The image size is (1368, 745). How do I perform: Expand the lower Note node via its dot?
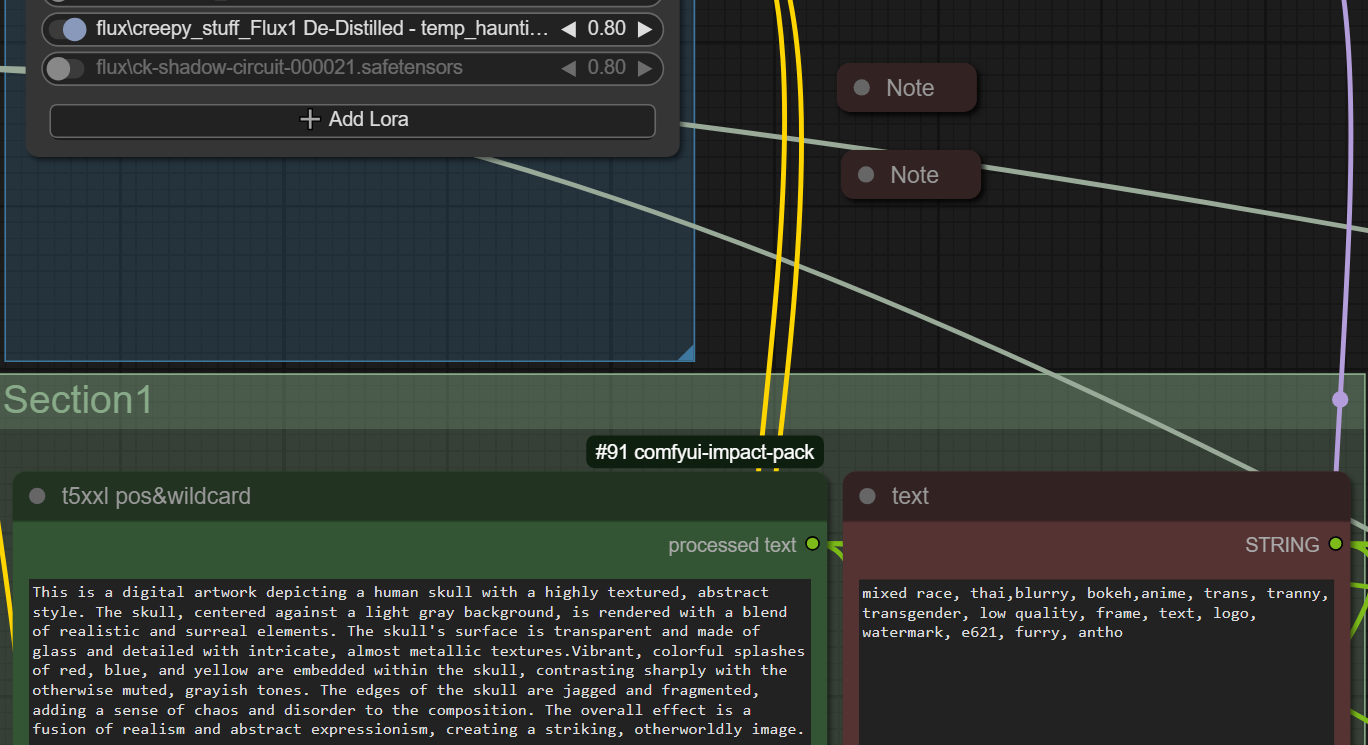pos(866,175)
